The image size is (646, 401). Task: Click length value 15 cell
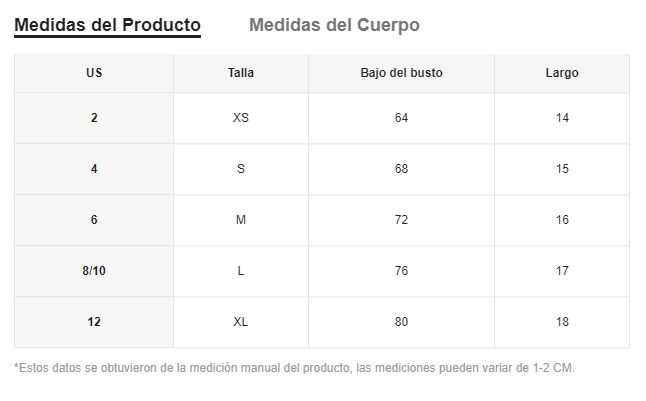click(562, 169)
